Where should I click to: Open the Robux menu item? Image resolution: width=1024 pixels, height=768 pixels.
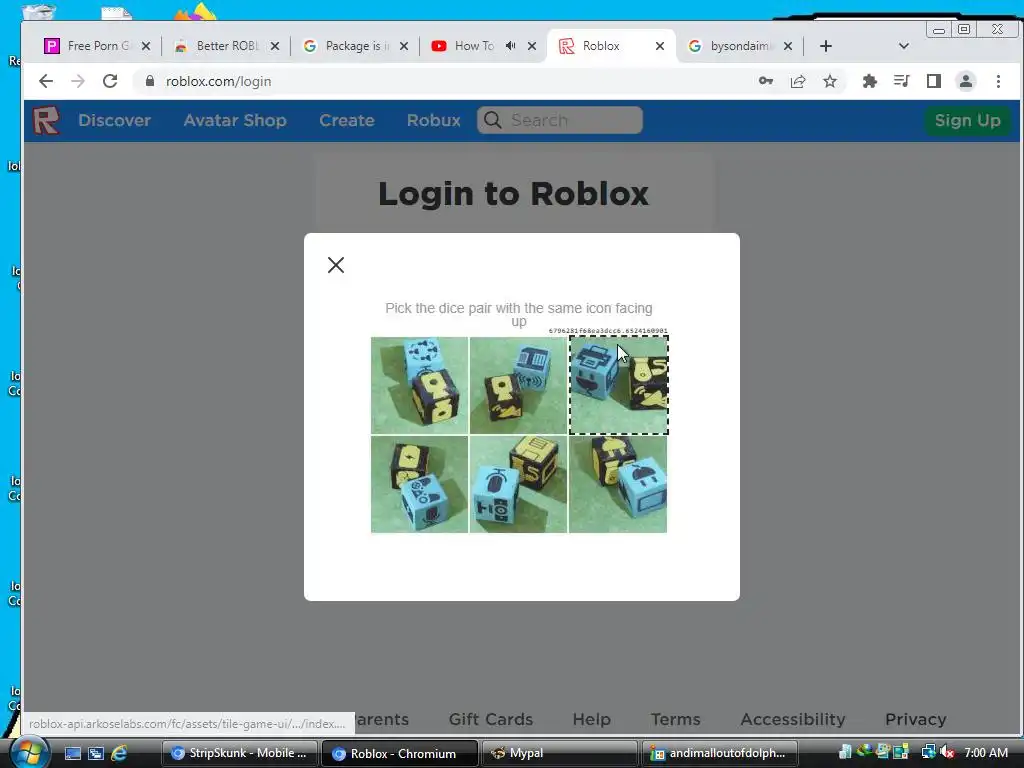click(x=434, y=120)
